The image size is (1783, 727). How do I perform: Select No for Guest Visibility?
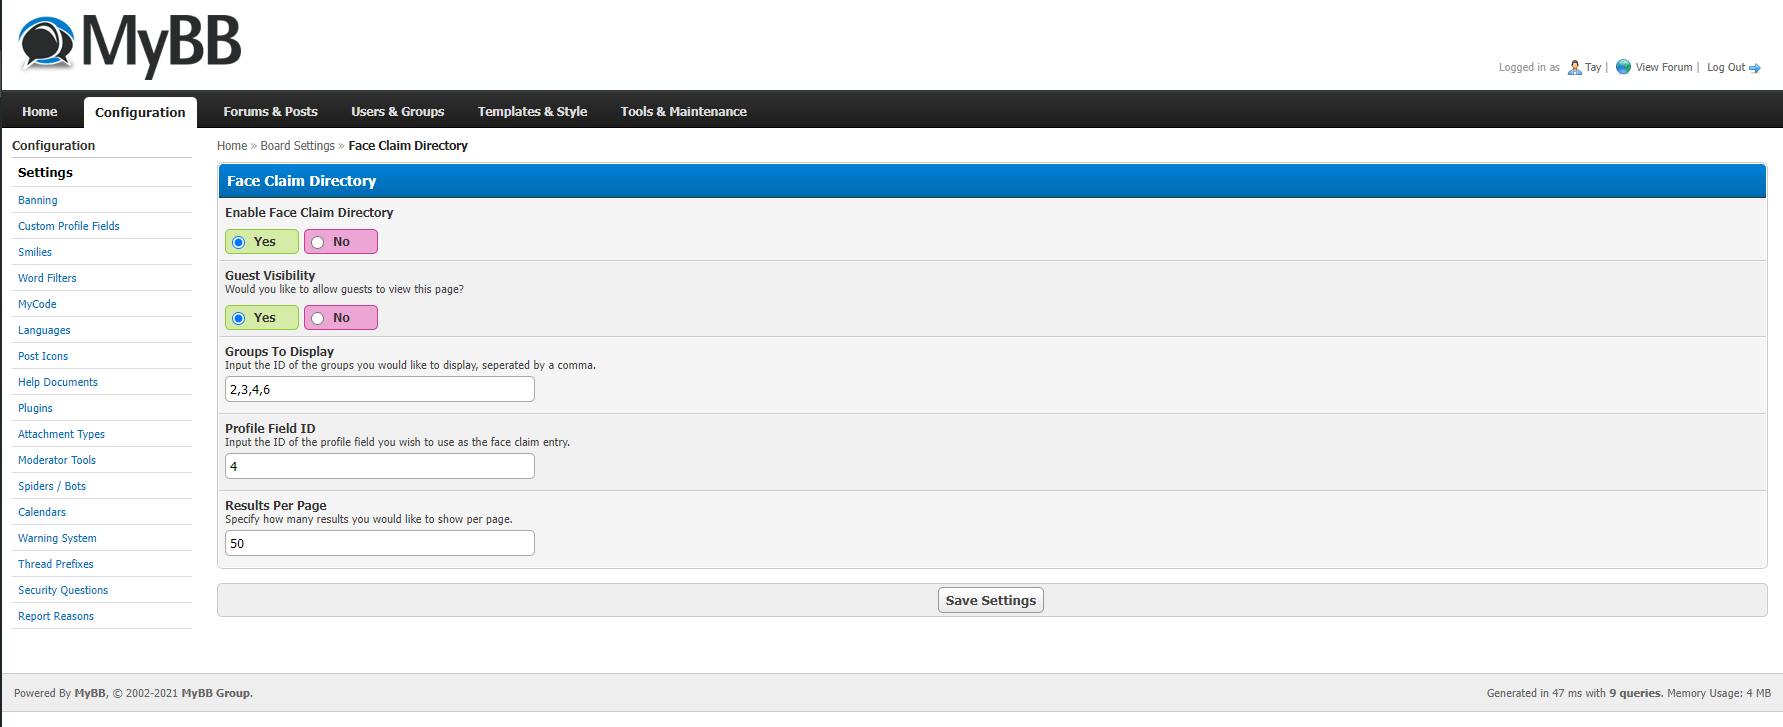click(x=318, y=318)
